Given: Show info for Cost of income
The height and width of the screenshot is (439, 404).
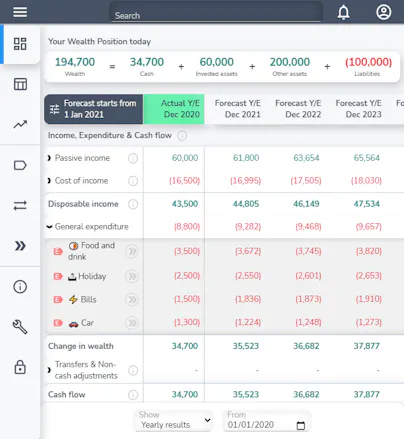Looking at the screenshot, I should pyautogui.click(x=133, y=181).
